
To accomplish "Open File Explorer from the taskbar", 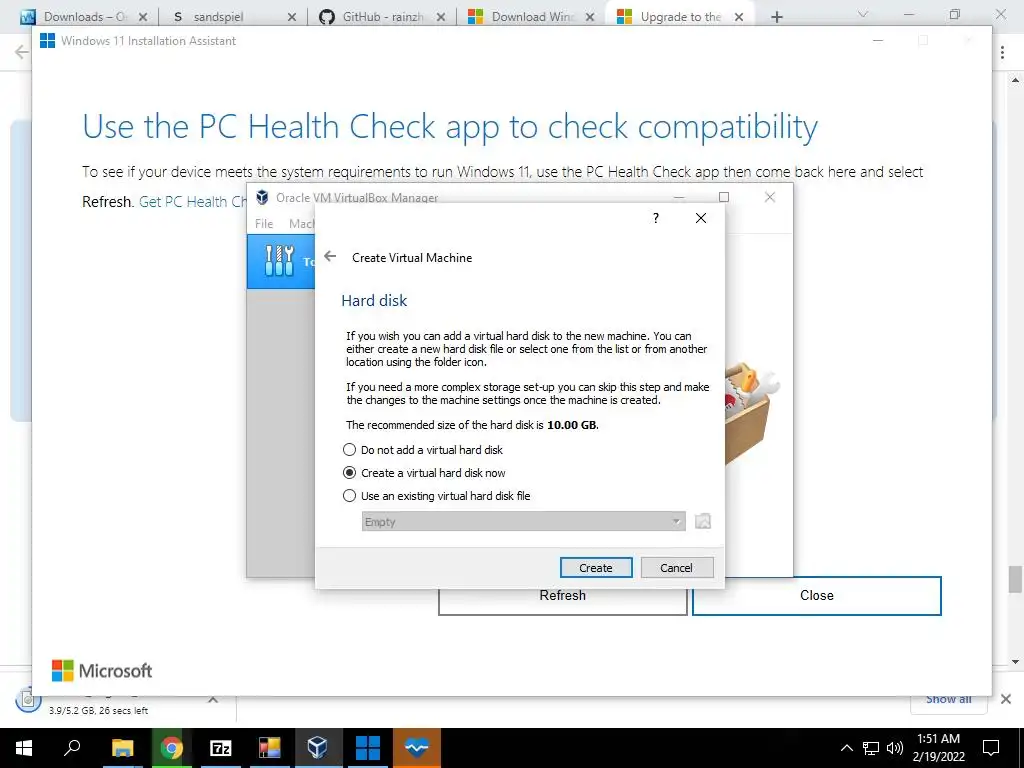I will point(122,748).
